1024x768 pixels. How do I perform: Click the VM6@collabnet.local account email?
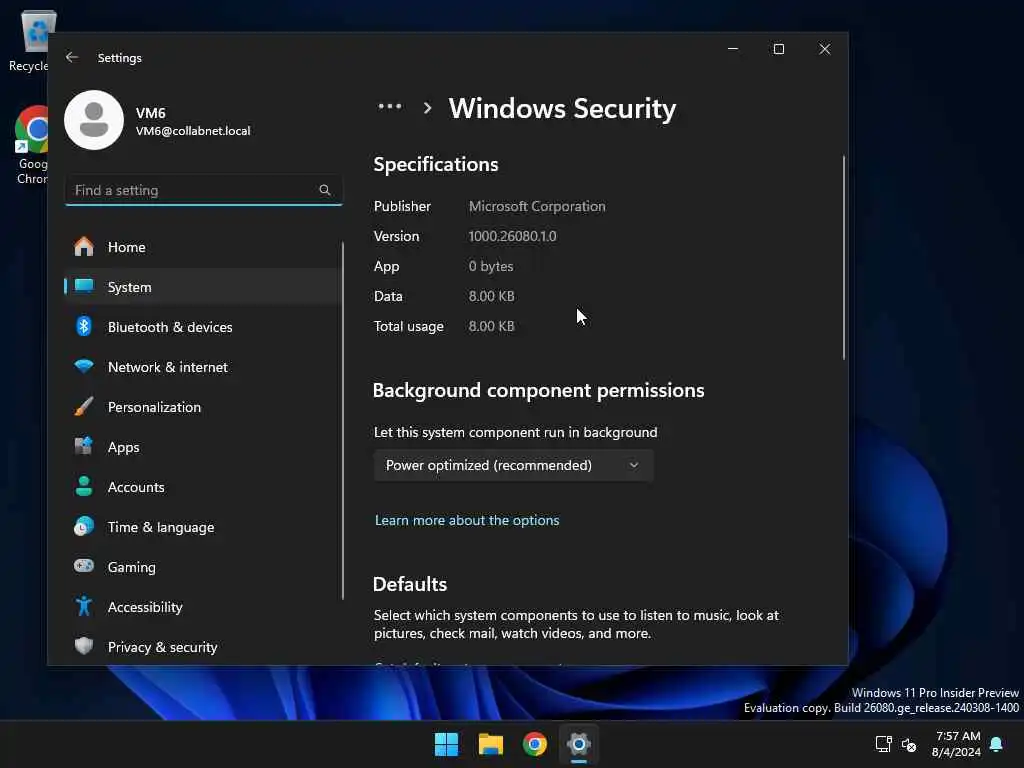click(x=193, y=131)
